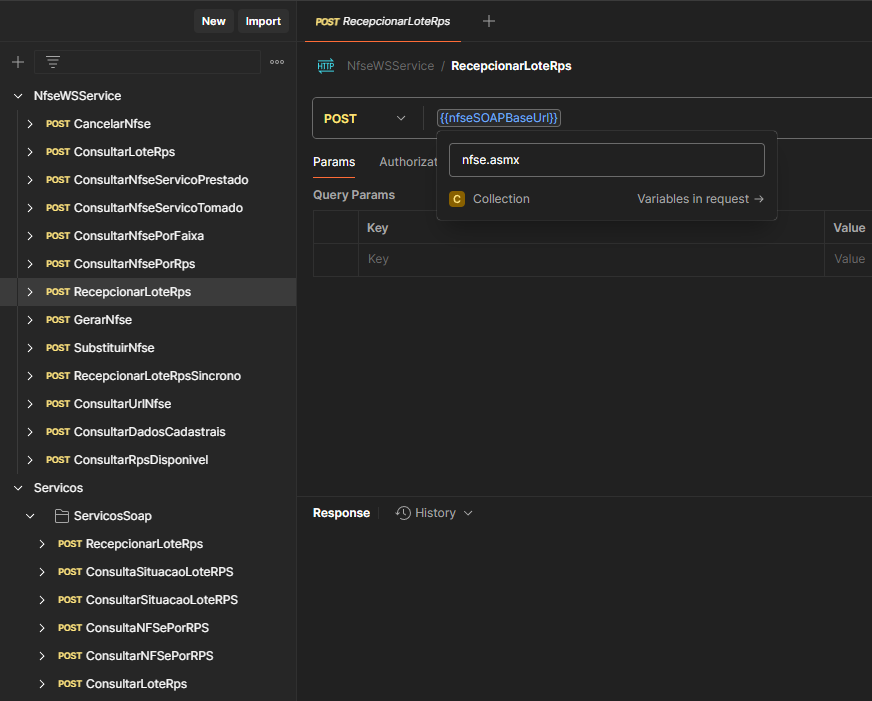The image size is (872, 701).
Task: Switch to the Params tab
Action: coord(334,162)
